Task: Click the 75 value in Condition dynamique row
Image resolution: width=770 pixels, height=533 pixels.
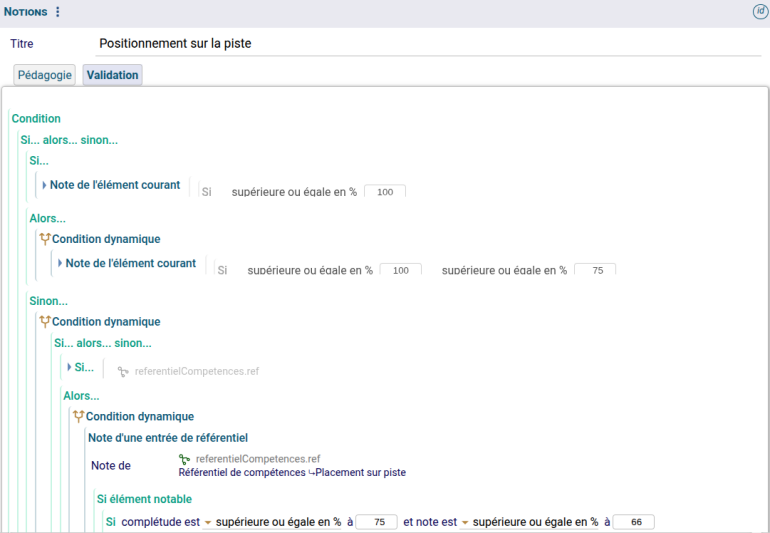Action: click(595, 270)
